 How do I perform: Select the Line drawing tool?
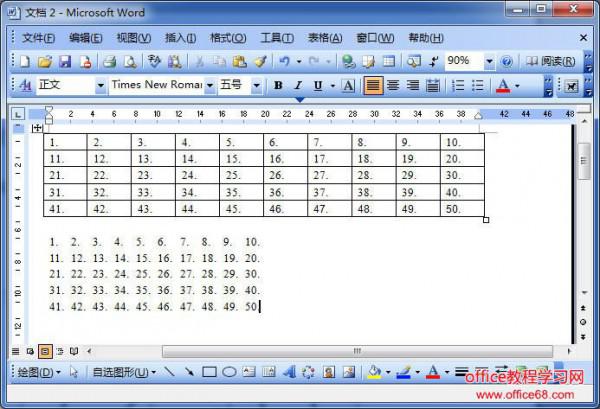(169, 372)
